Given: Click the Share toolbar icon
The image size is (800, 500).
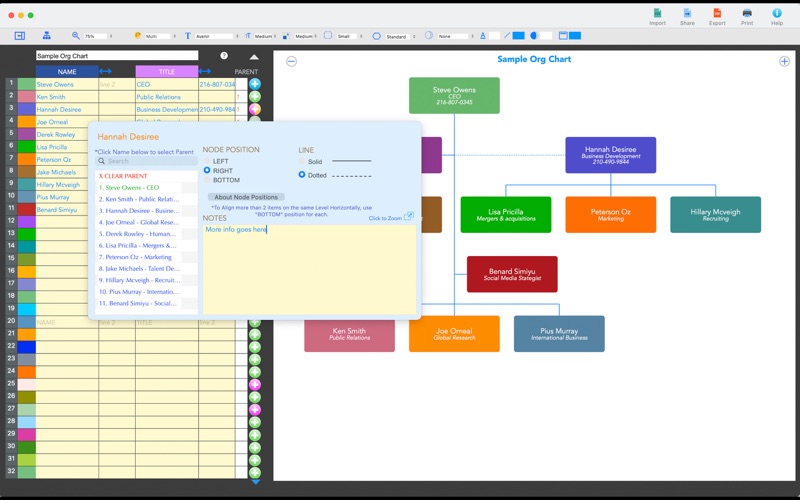Looking at the screenshot, I should (687, 14).
